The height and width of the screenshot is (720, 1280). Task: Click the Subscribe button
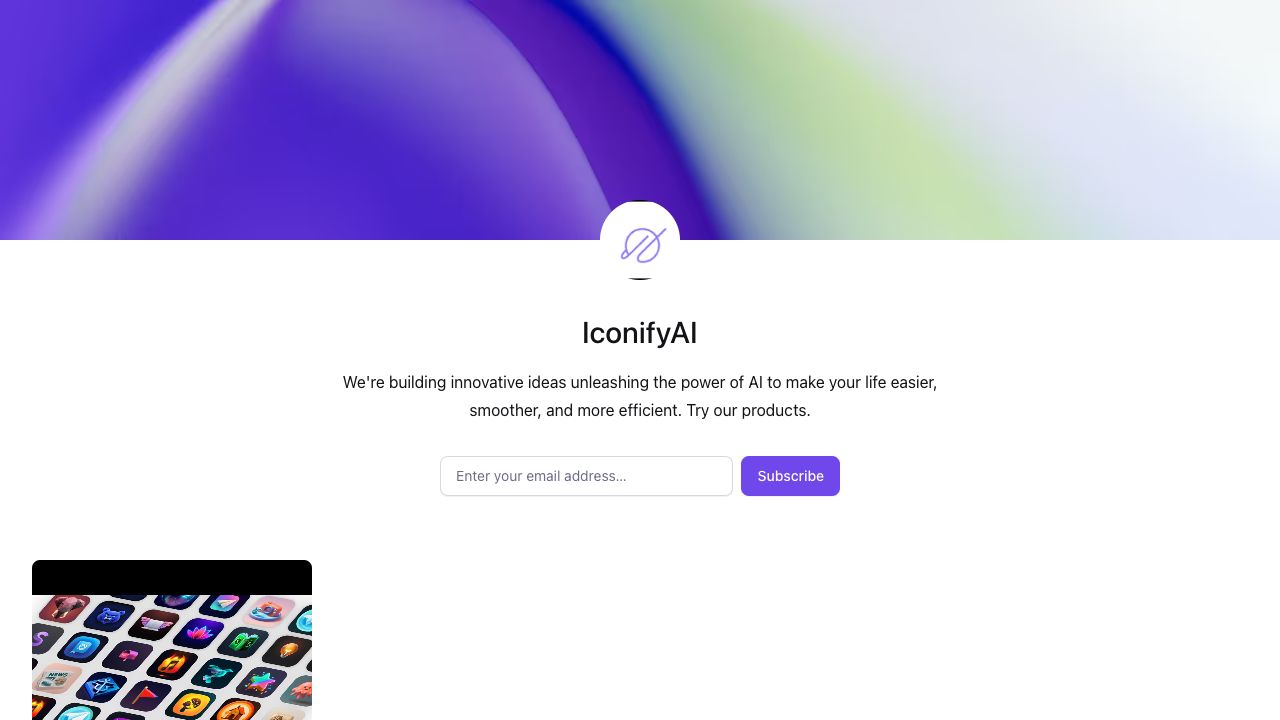click(790, 476)
